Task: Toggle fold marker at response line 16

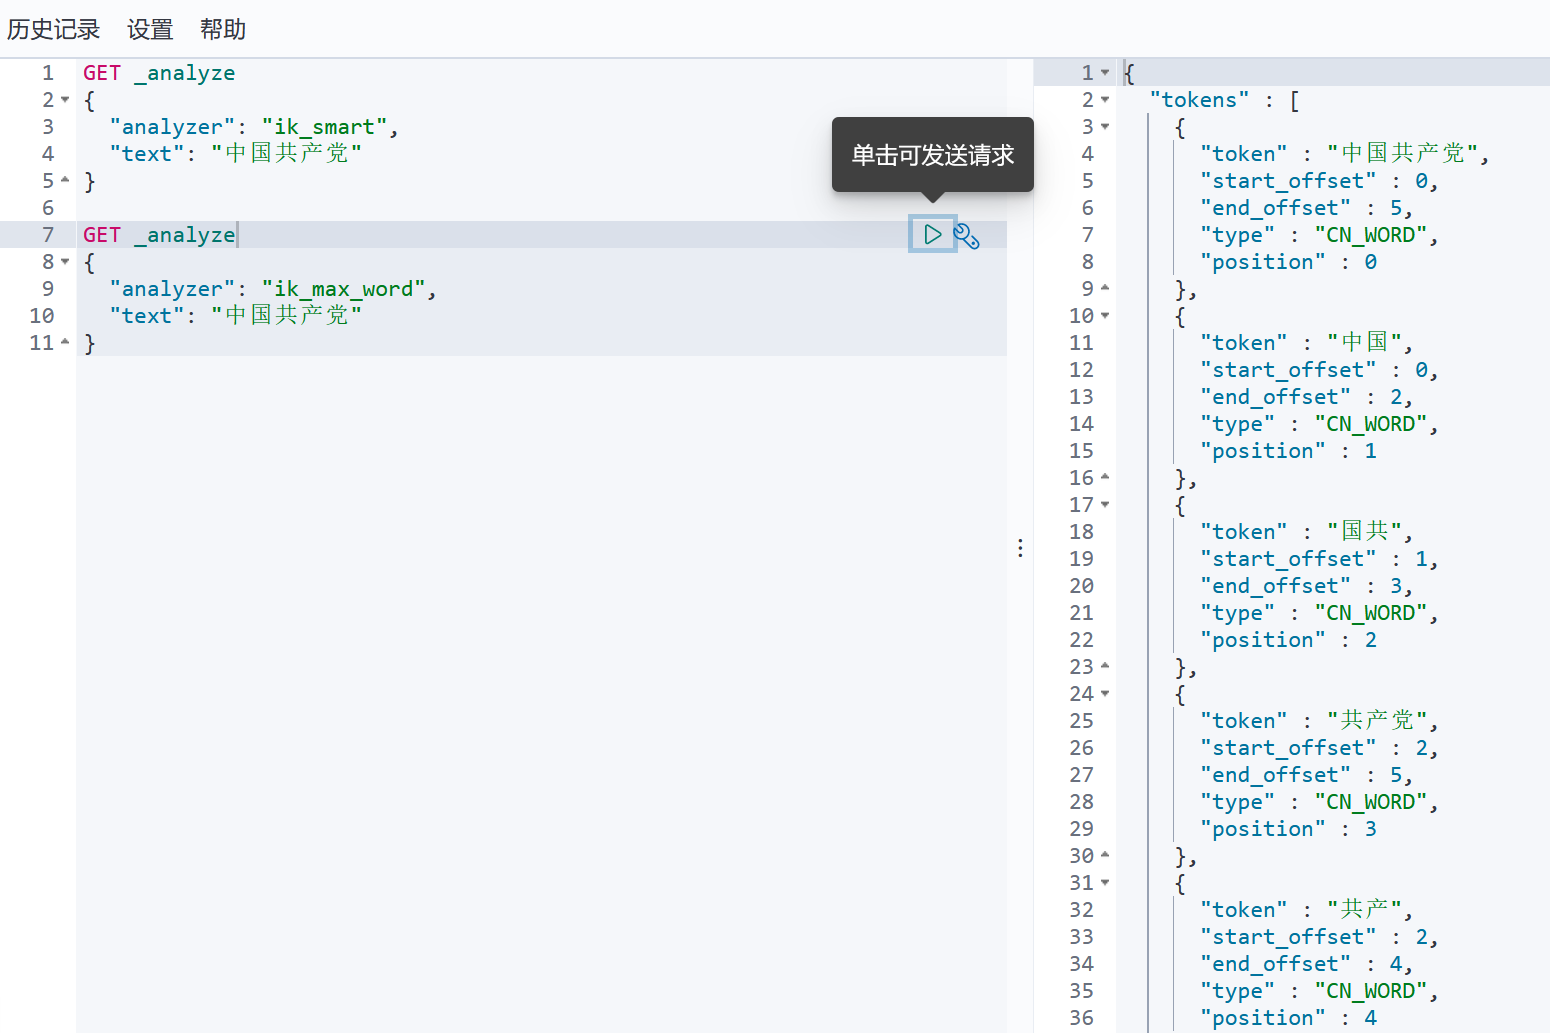Action: [1105, 478]
